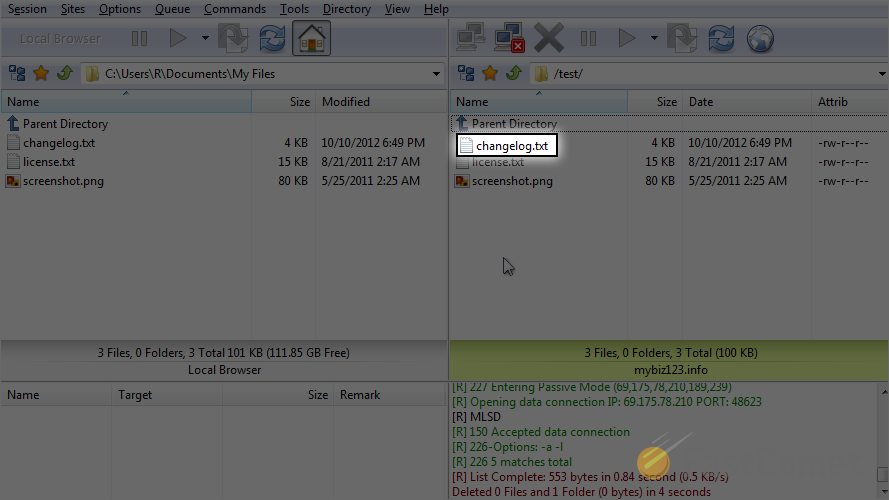
Task: Expand the remote /test/ path dropdown
Action: tap(881, 73)
